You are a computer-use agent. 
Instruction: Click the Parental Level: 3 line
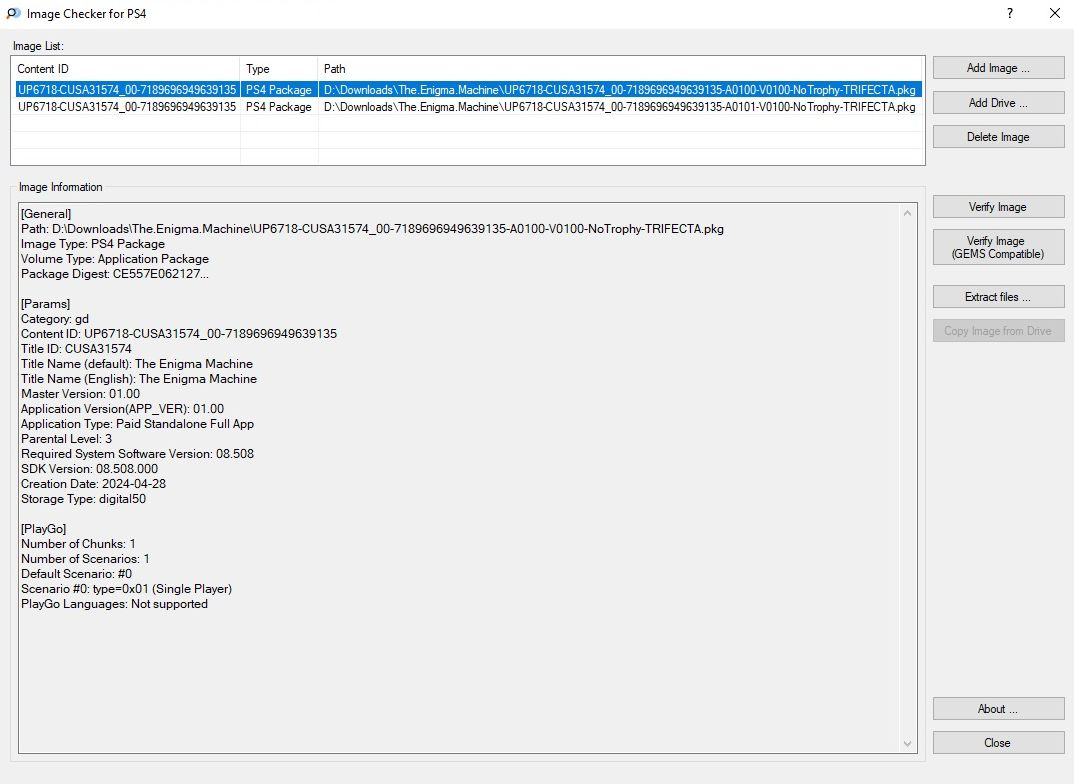pyautogui.click(x=66, y=439)
